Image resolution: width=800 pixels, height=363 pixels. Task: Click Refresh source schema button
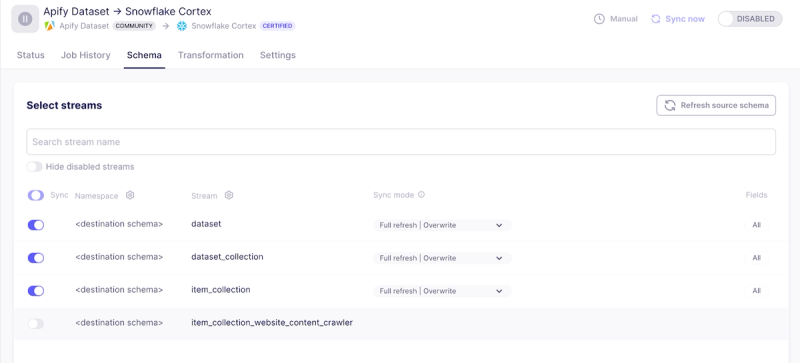tap(716, 105)
